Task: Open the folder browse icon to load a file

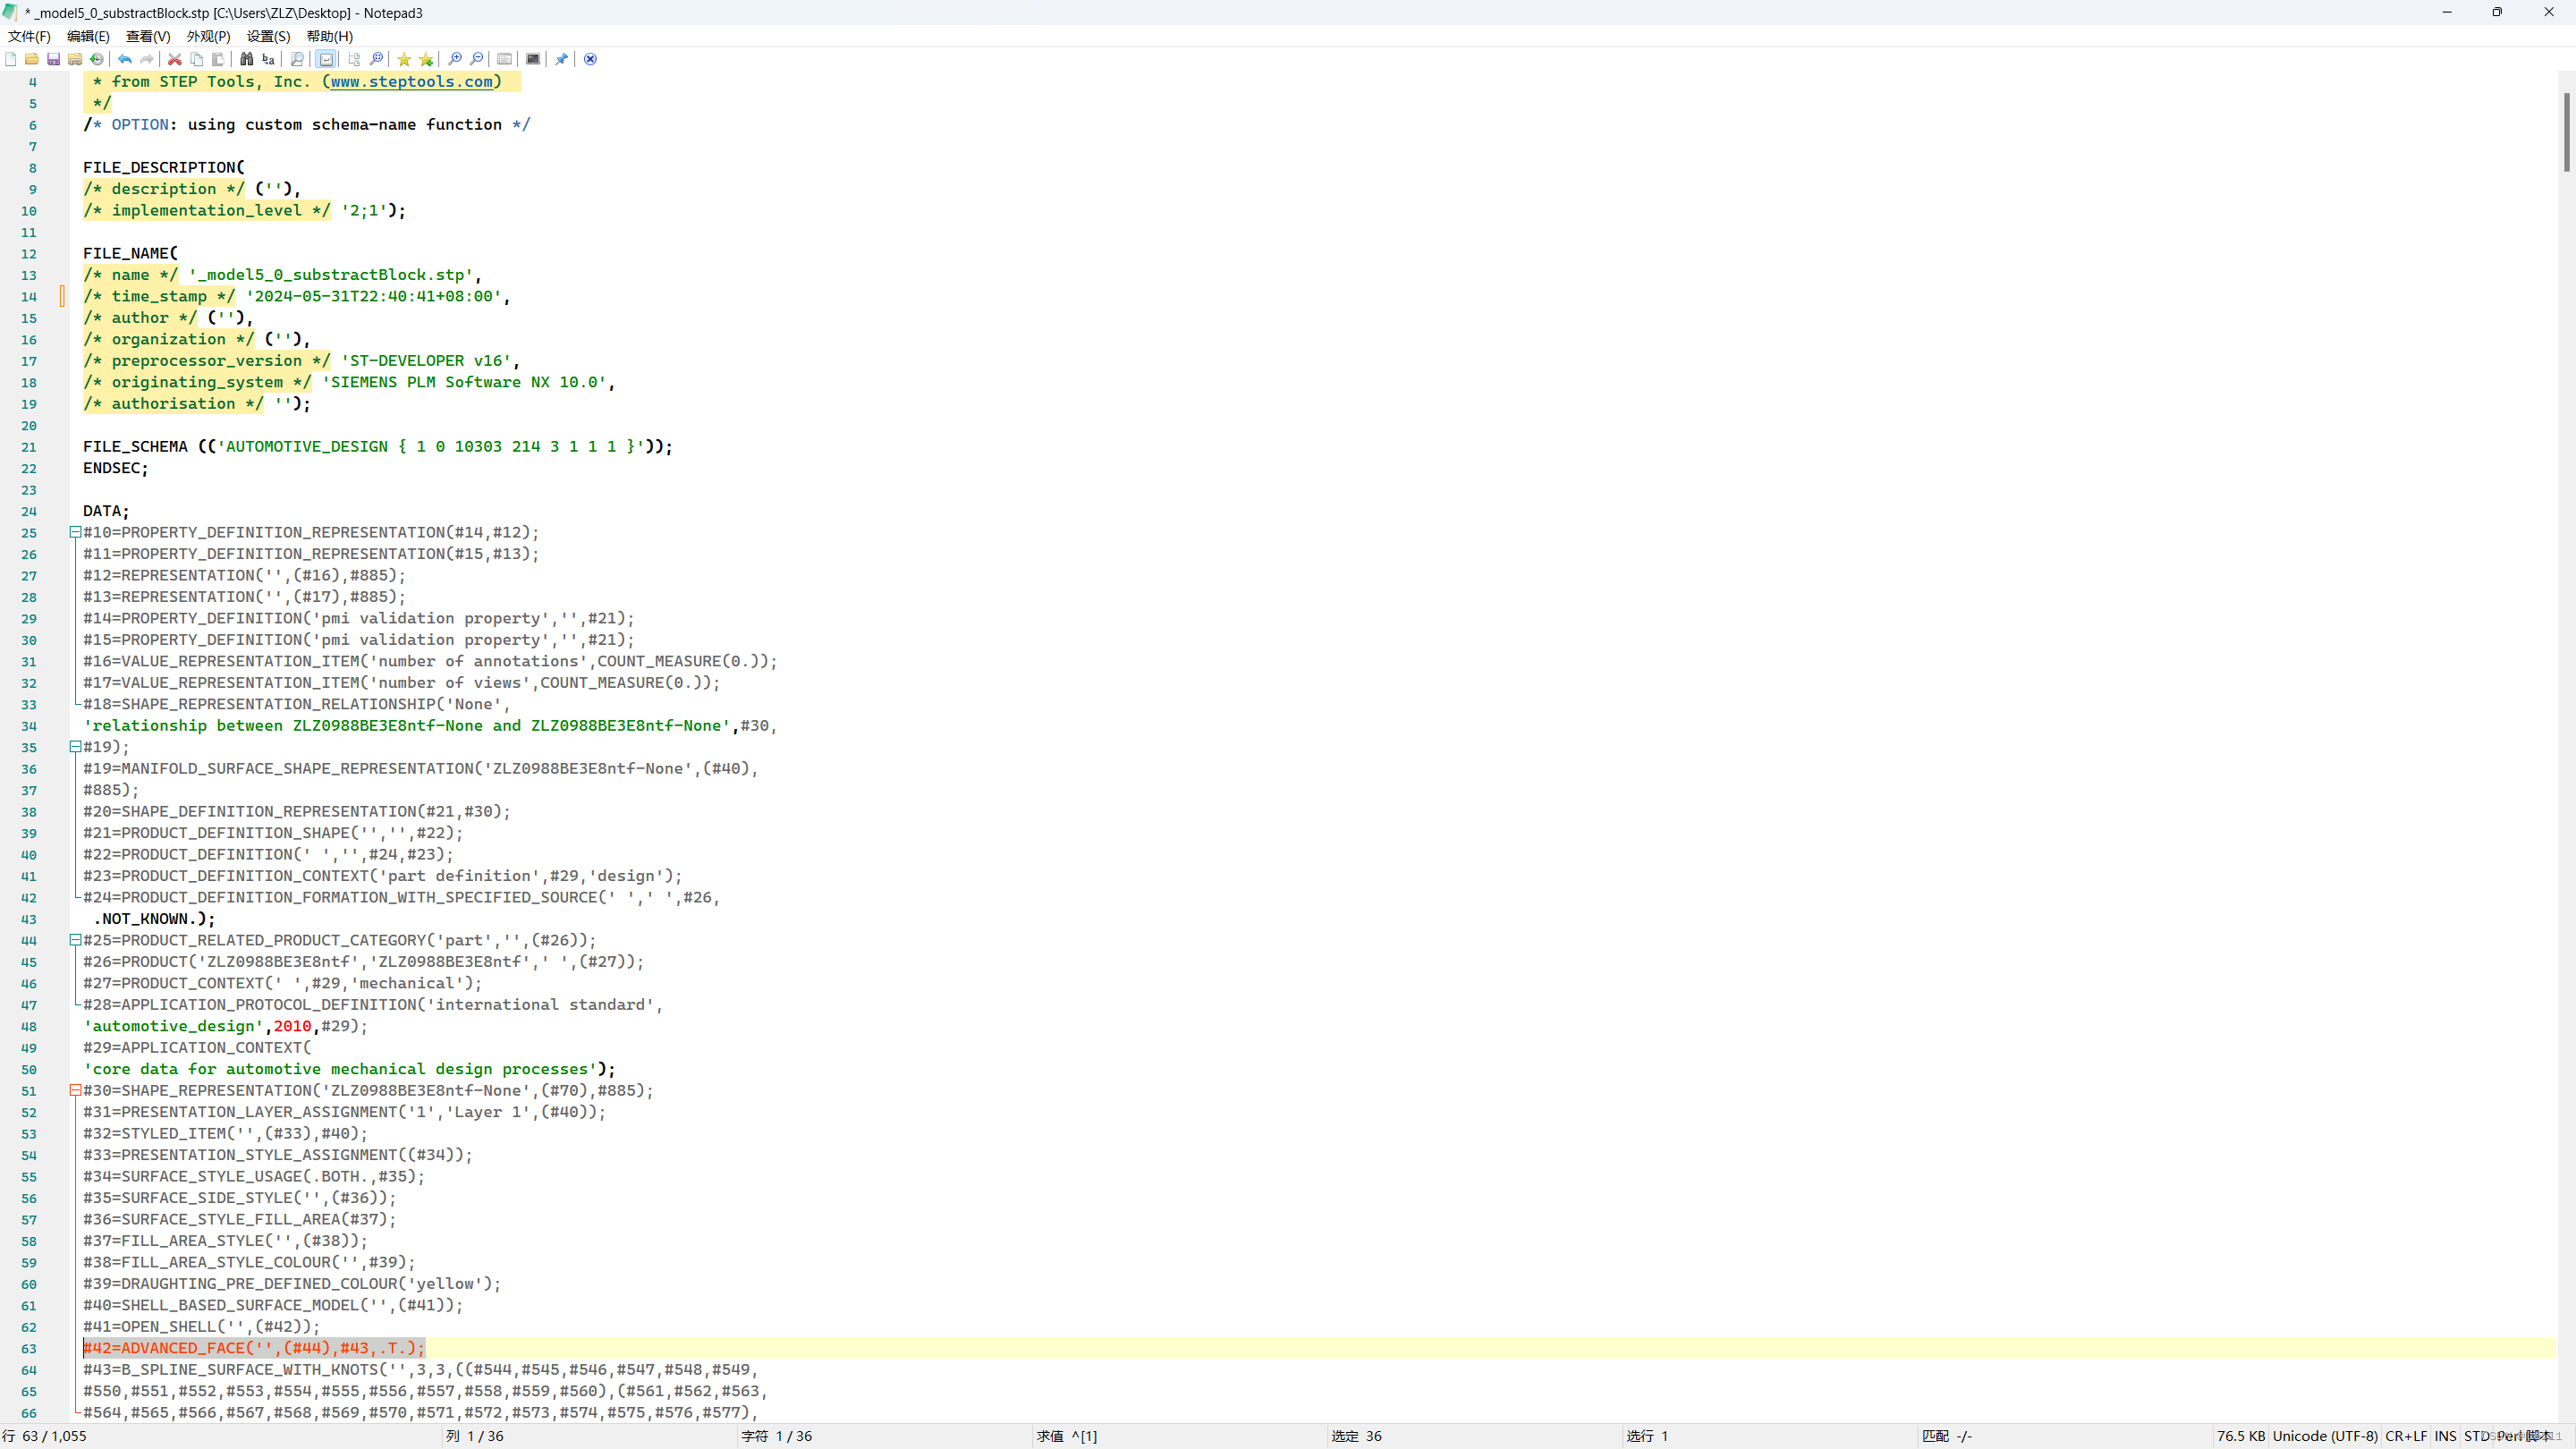Action: (31, 59)
